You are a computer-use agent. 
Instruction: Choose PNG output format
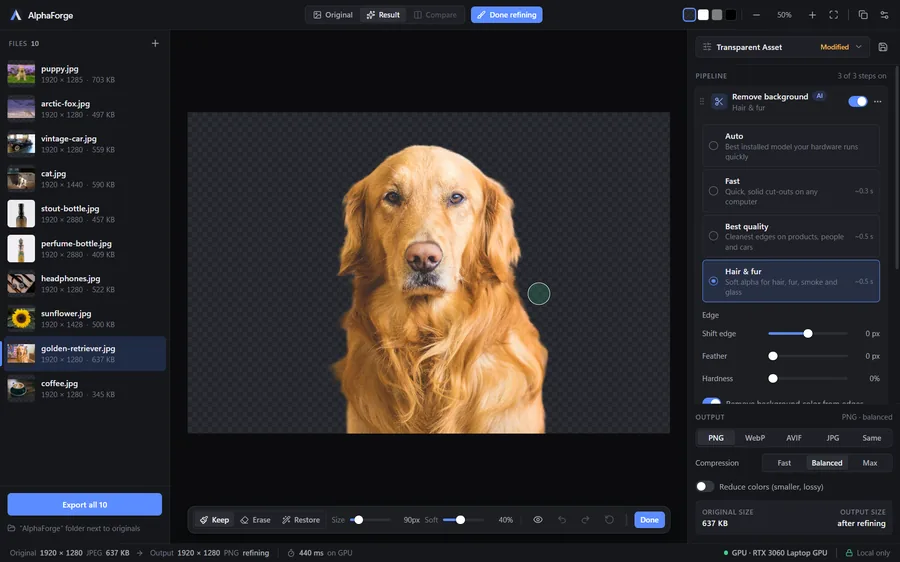[716, 438]
